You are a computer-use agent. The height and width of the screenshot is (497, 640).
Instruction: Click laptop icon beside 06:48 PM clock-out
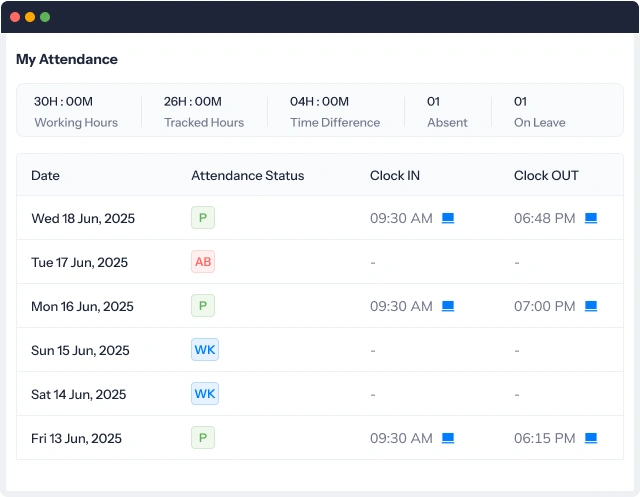pyautogui.click(x=591, y=218)
